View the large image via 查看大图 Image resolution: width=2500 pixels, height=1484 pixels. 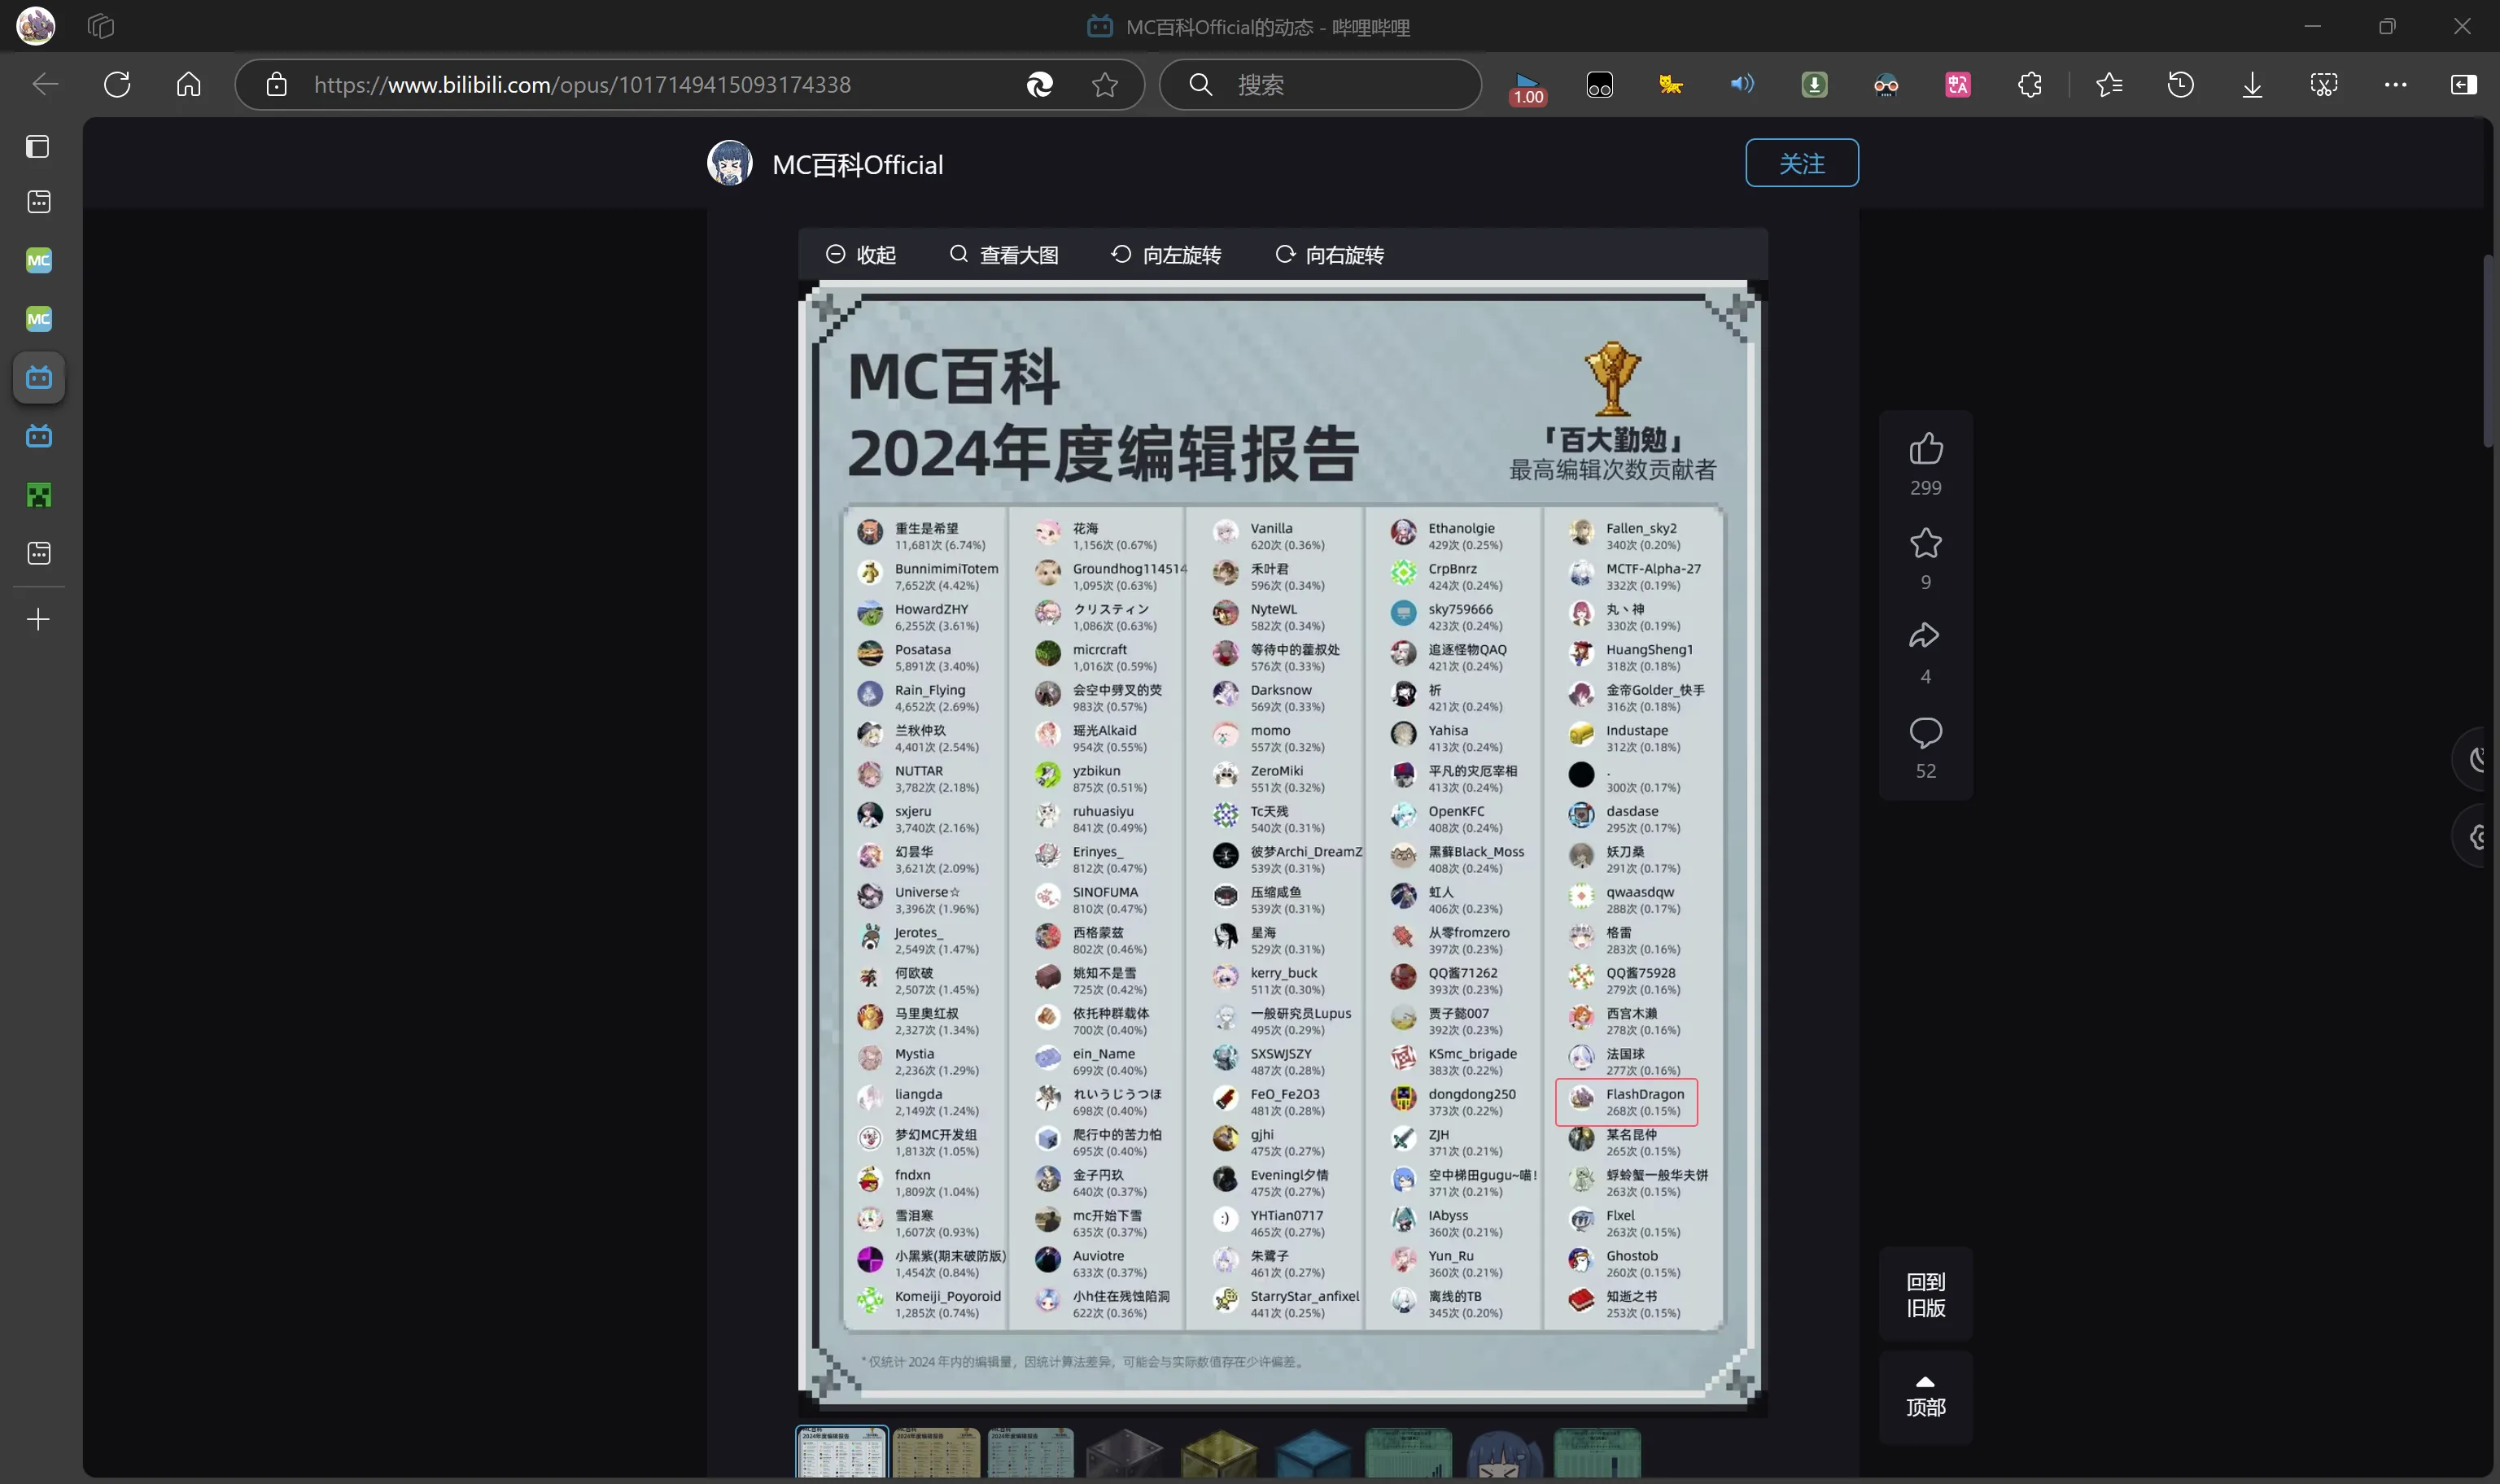[1003, 254]
